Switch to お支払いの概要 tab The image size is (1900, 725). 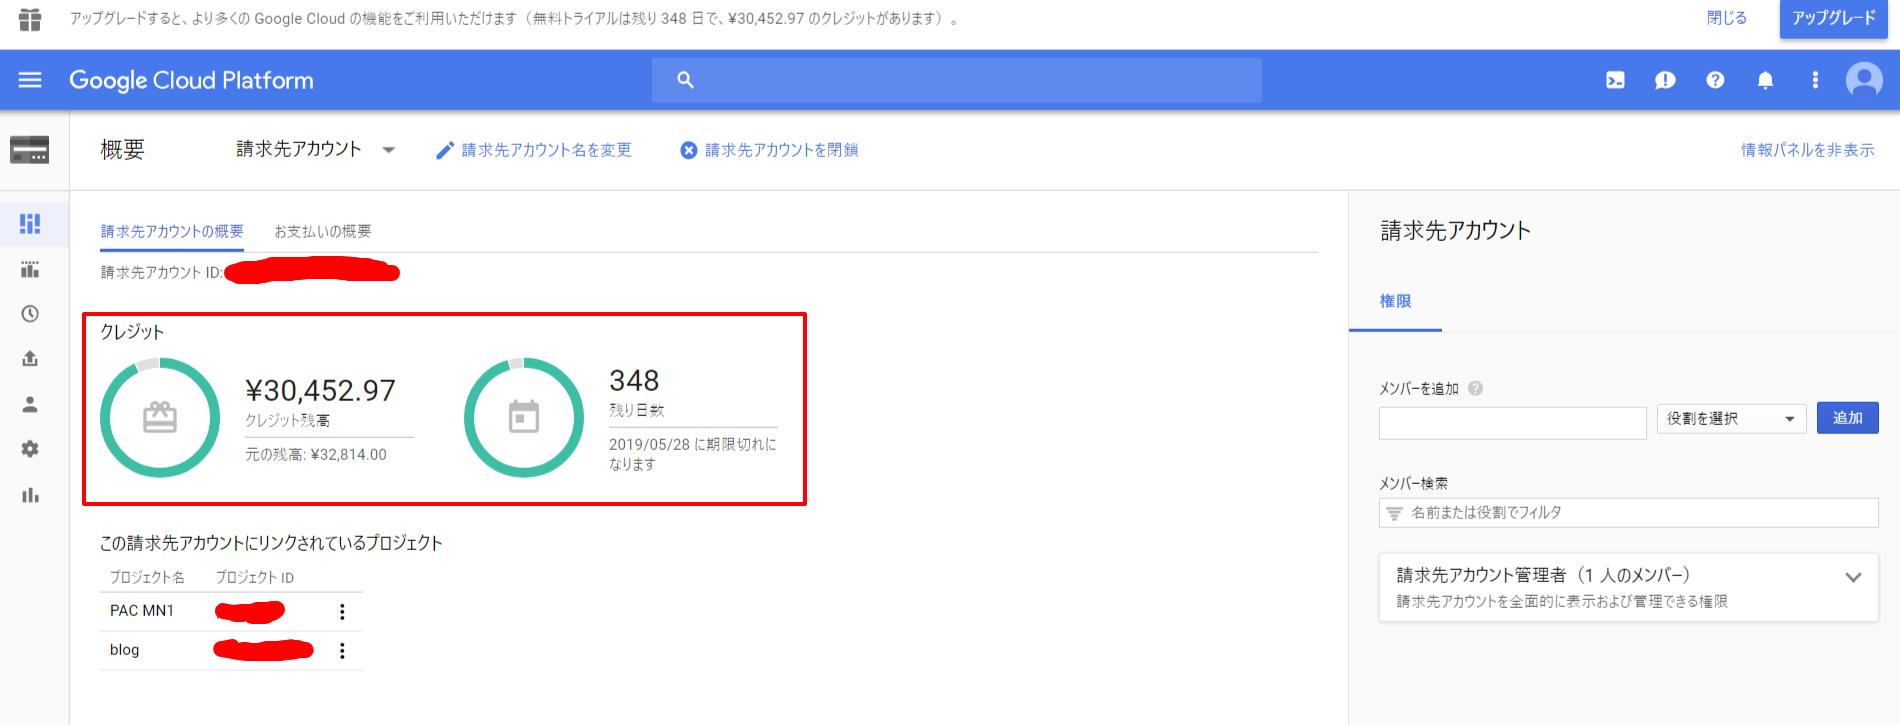[x=322, y=231]
